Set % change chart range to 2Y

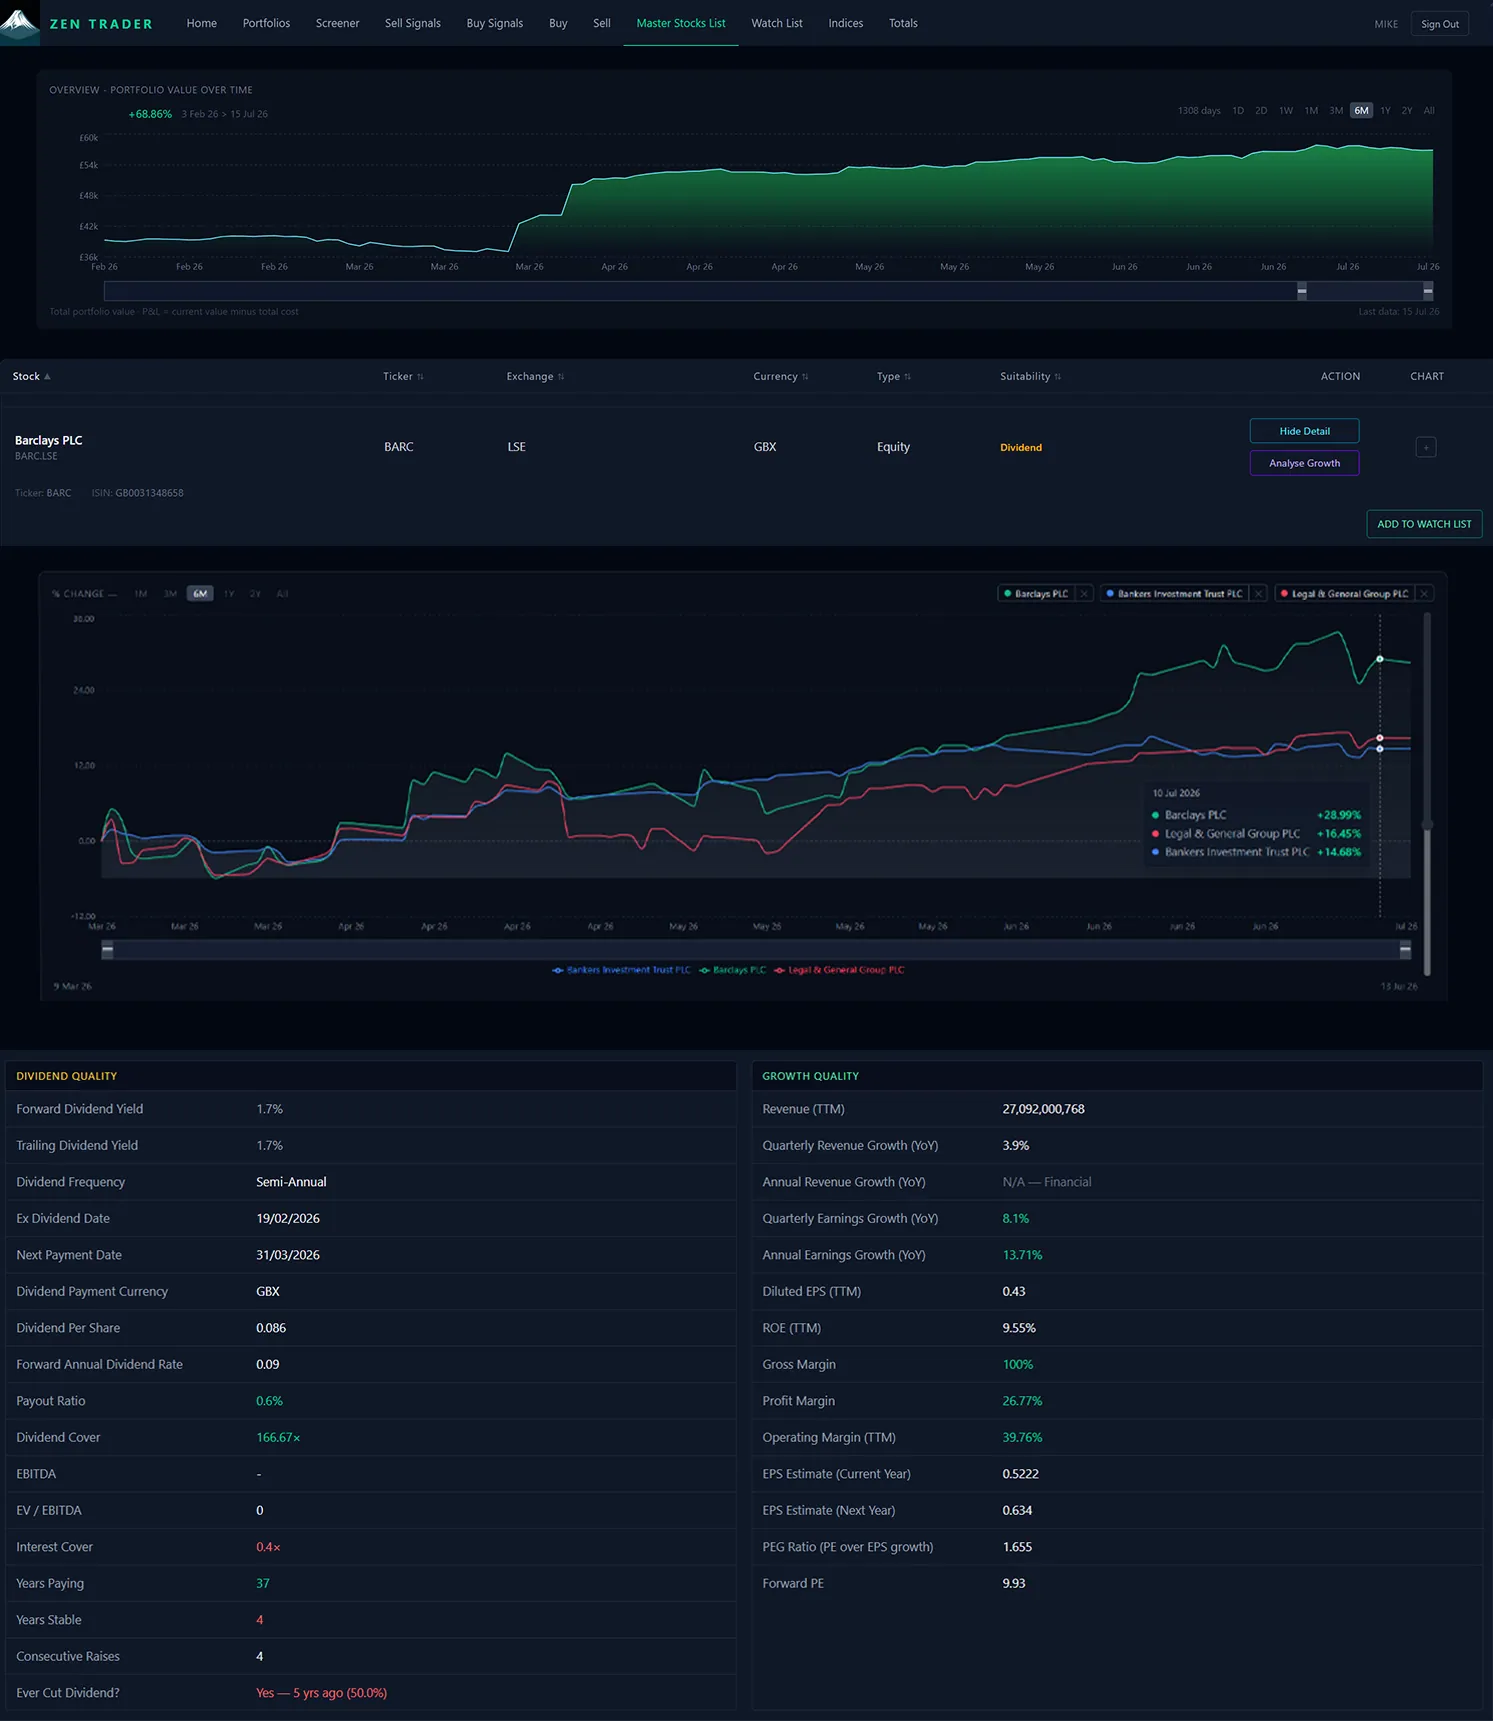click(x=255, y=594)
